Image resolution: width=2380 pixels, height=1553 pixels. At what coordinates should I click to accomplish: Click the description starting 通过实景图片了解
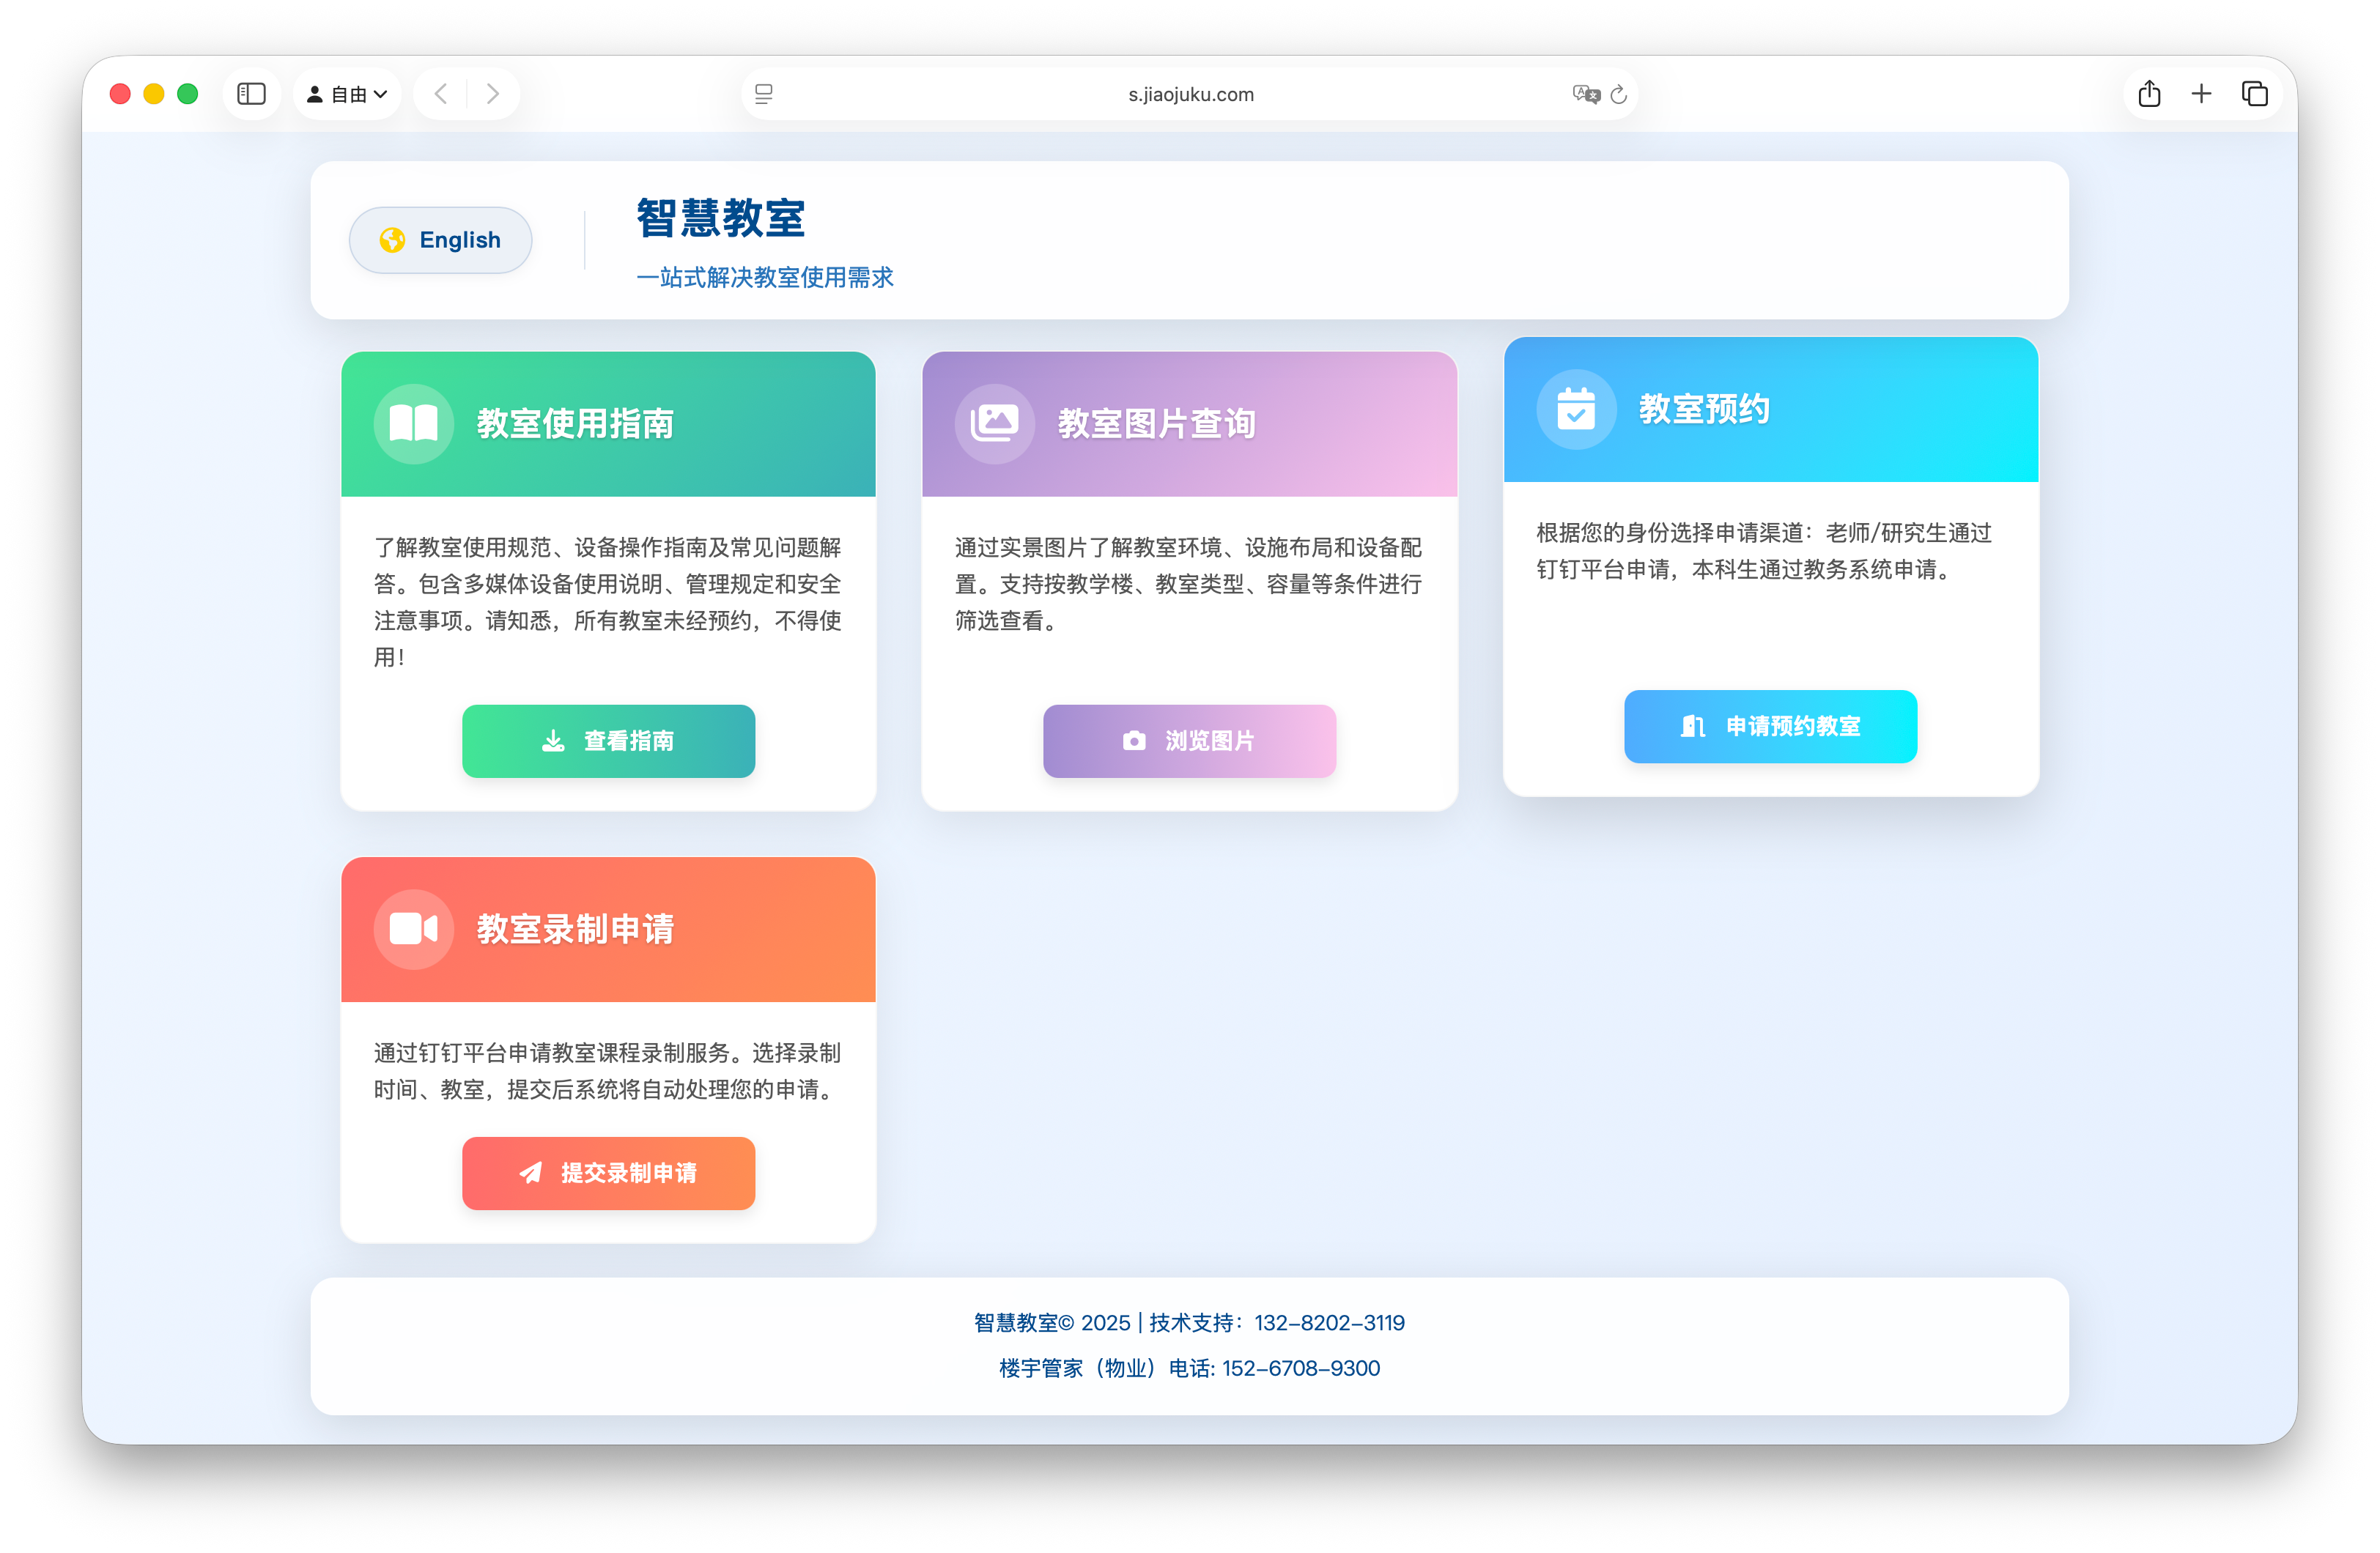click(1189, 584)
